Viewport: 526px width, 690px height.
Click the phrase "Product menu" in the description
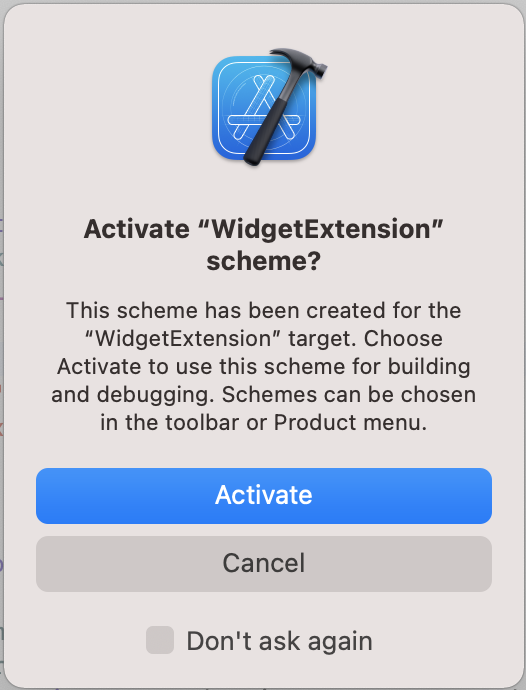point(348,423)
